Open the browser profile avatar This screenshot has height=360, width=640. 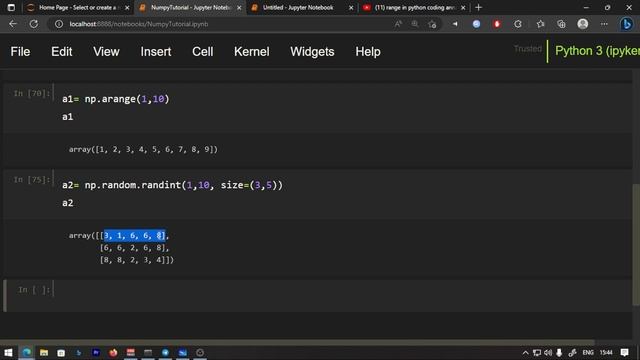tap(582, 24)
